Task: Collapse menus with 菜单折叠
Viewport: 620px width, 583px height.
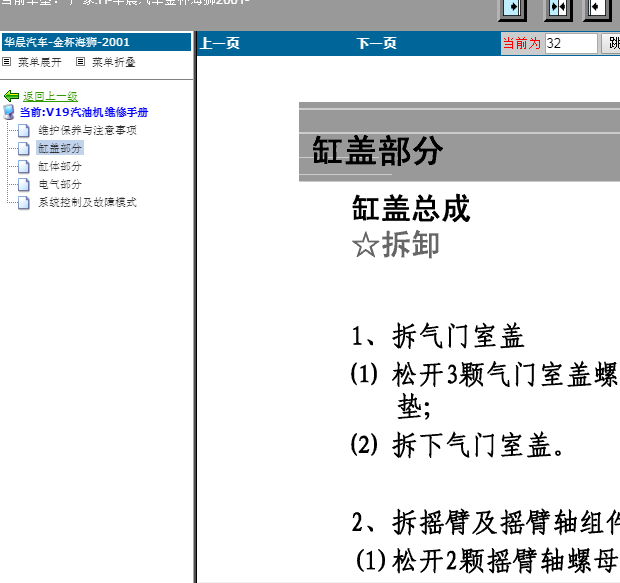Action: coord(114,62)
